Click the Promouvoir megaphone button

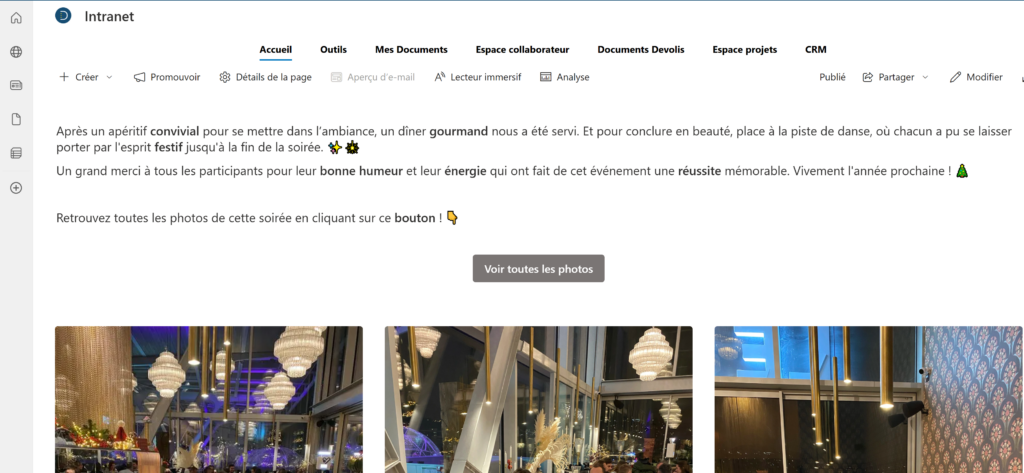click(x=167, y=77)
